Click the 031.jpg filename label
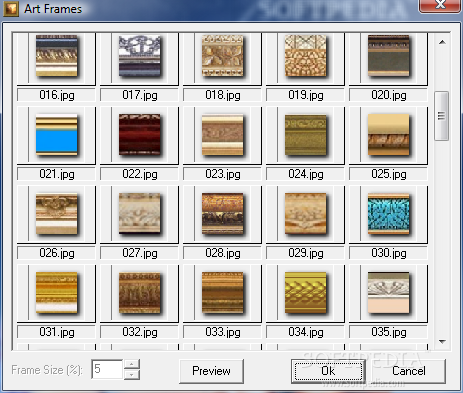The image size is (463, 393). pos(56,332)
